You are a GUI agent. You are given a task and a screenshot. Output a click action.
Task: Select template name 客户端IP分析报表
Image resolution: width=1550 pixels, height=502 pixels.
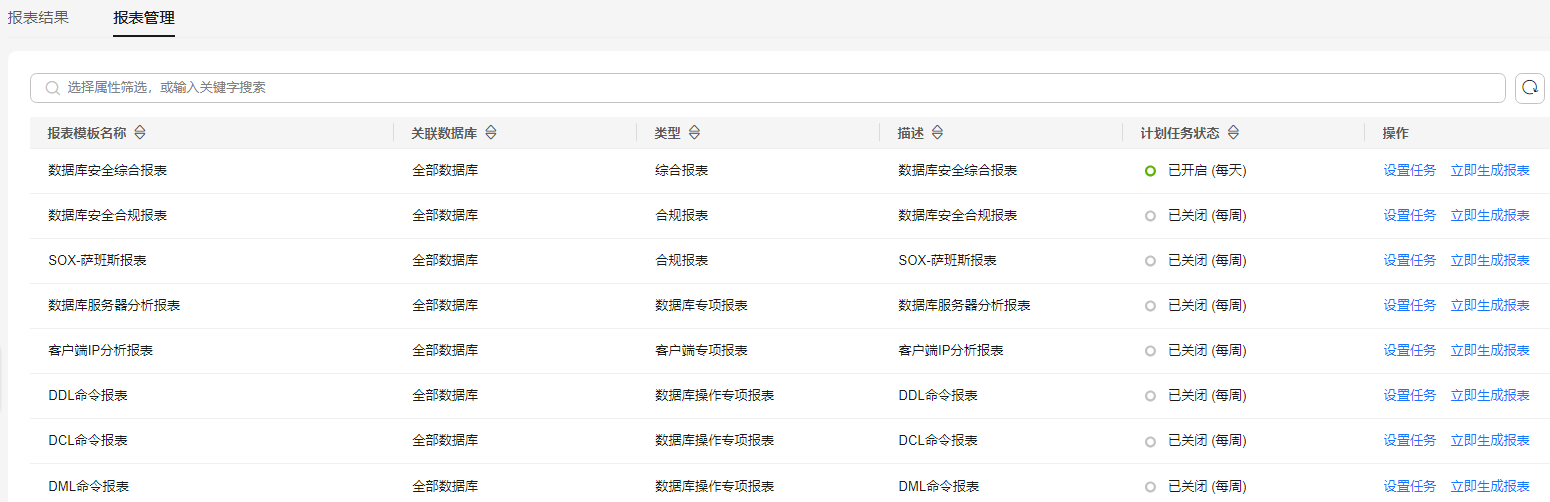100,350
